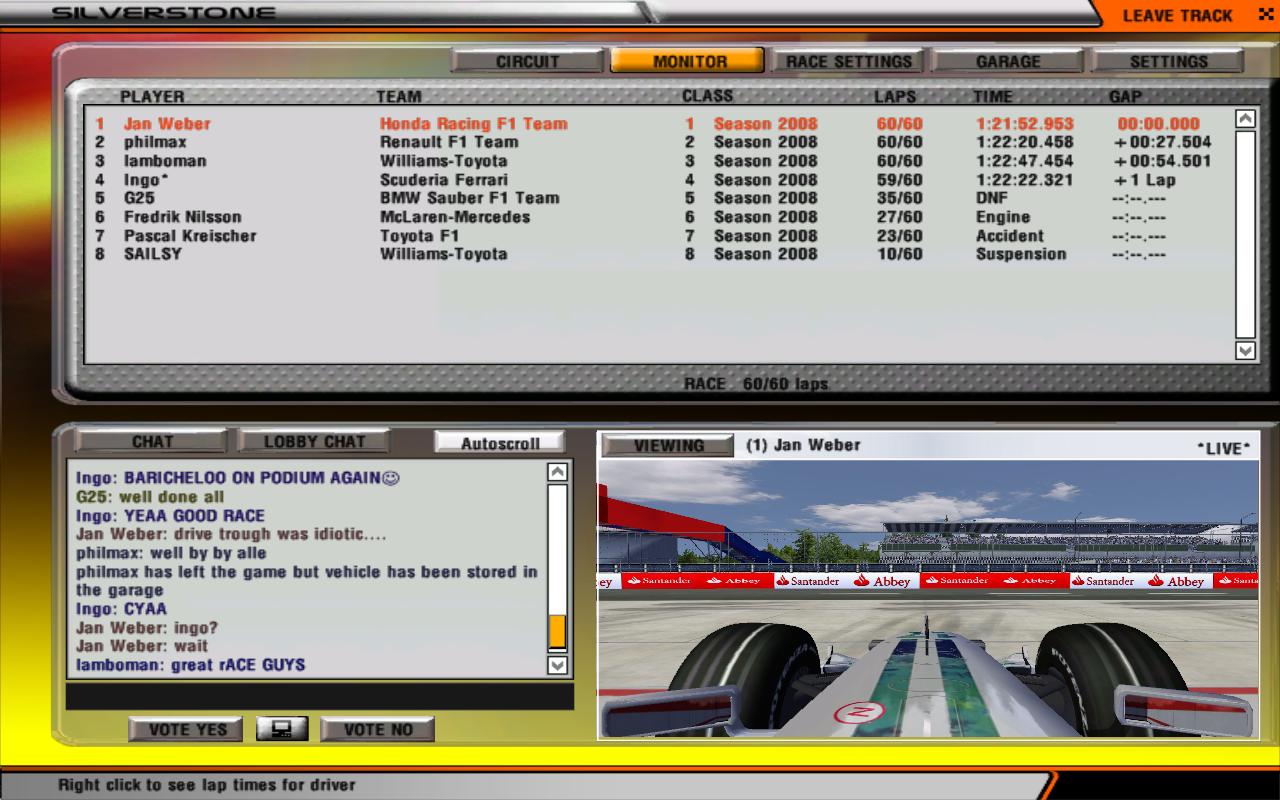Open the SETTINGS tab

click(x=1168, y=61)
